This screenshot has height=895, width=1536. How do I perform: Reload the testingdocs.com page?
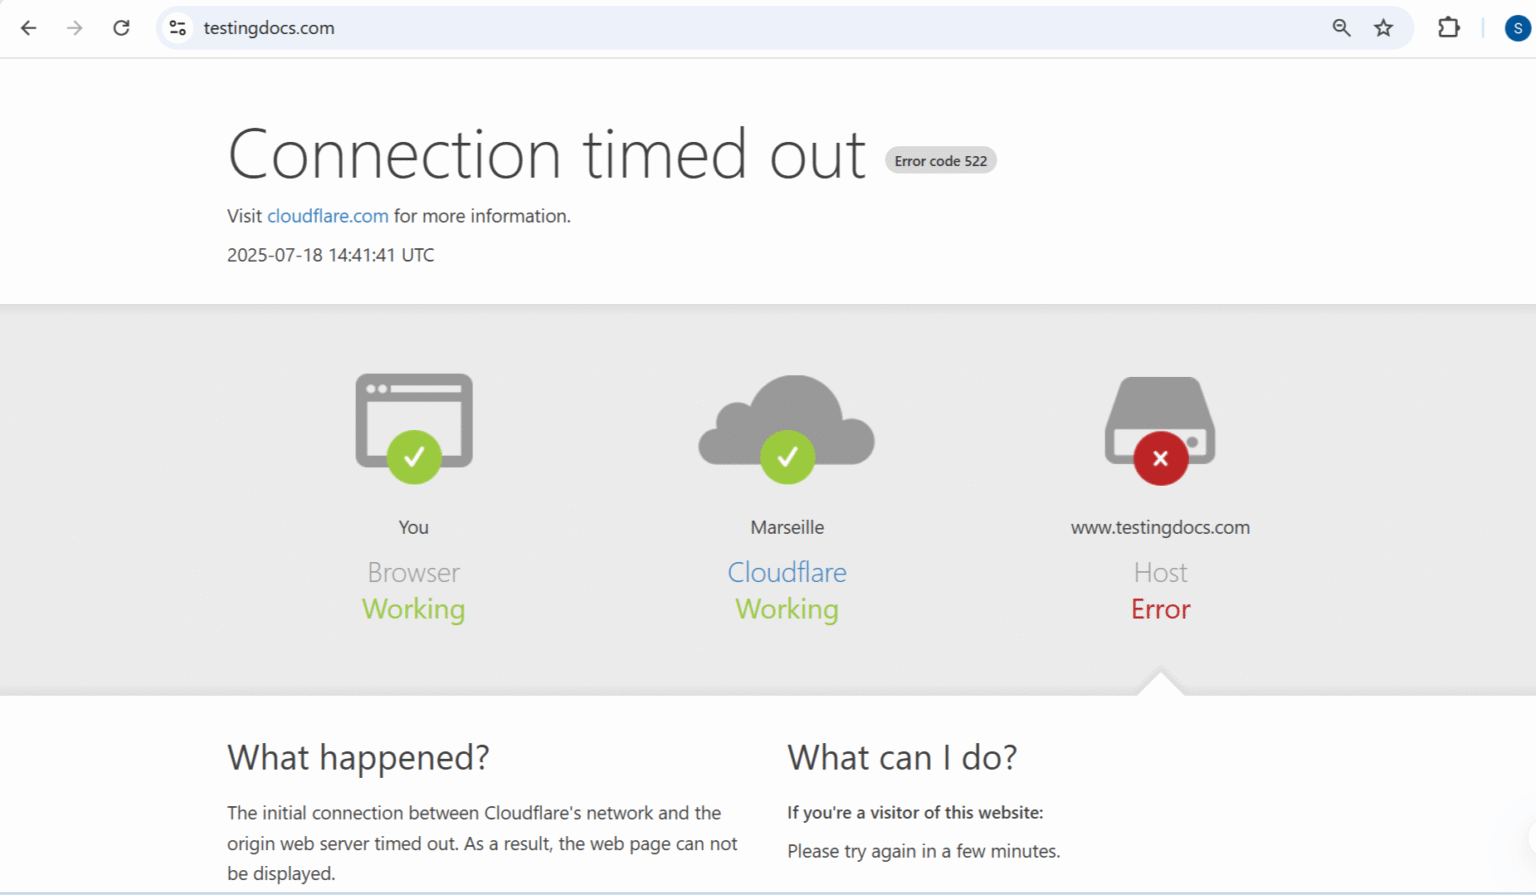[121, 28]
